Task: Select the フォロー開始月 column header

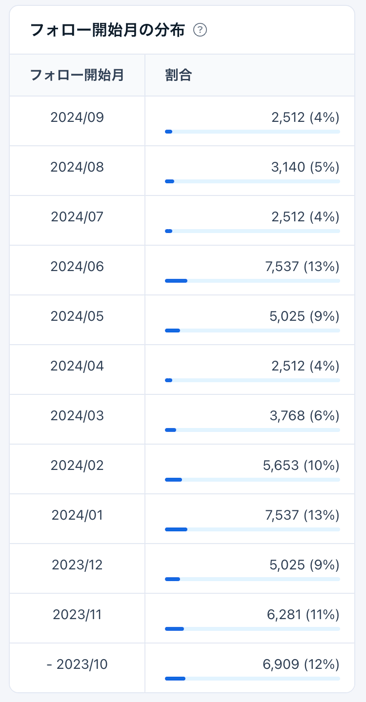Action: 77,75
